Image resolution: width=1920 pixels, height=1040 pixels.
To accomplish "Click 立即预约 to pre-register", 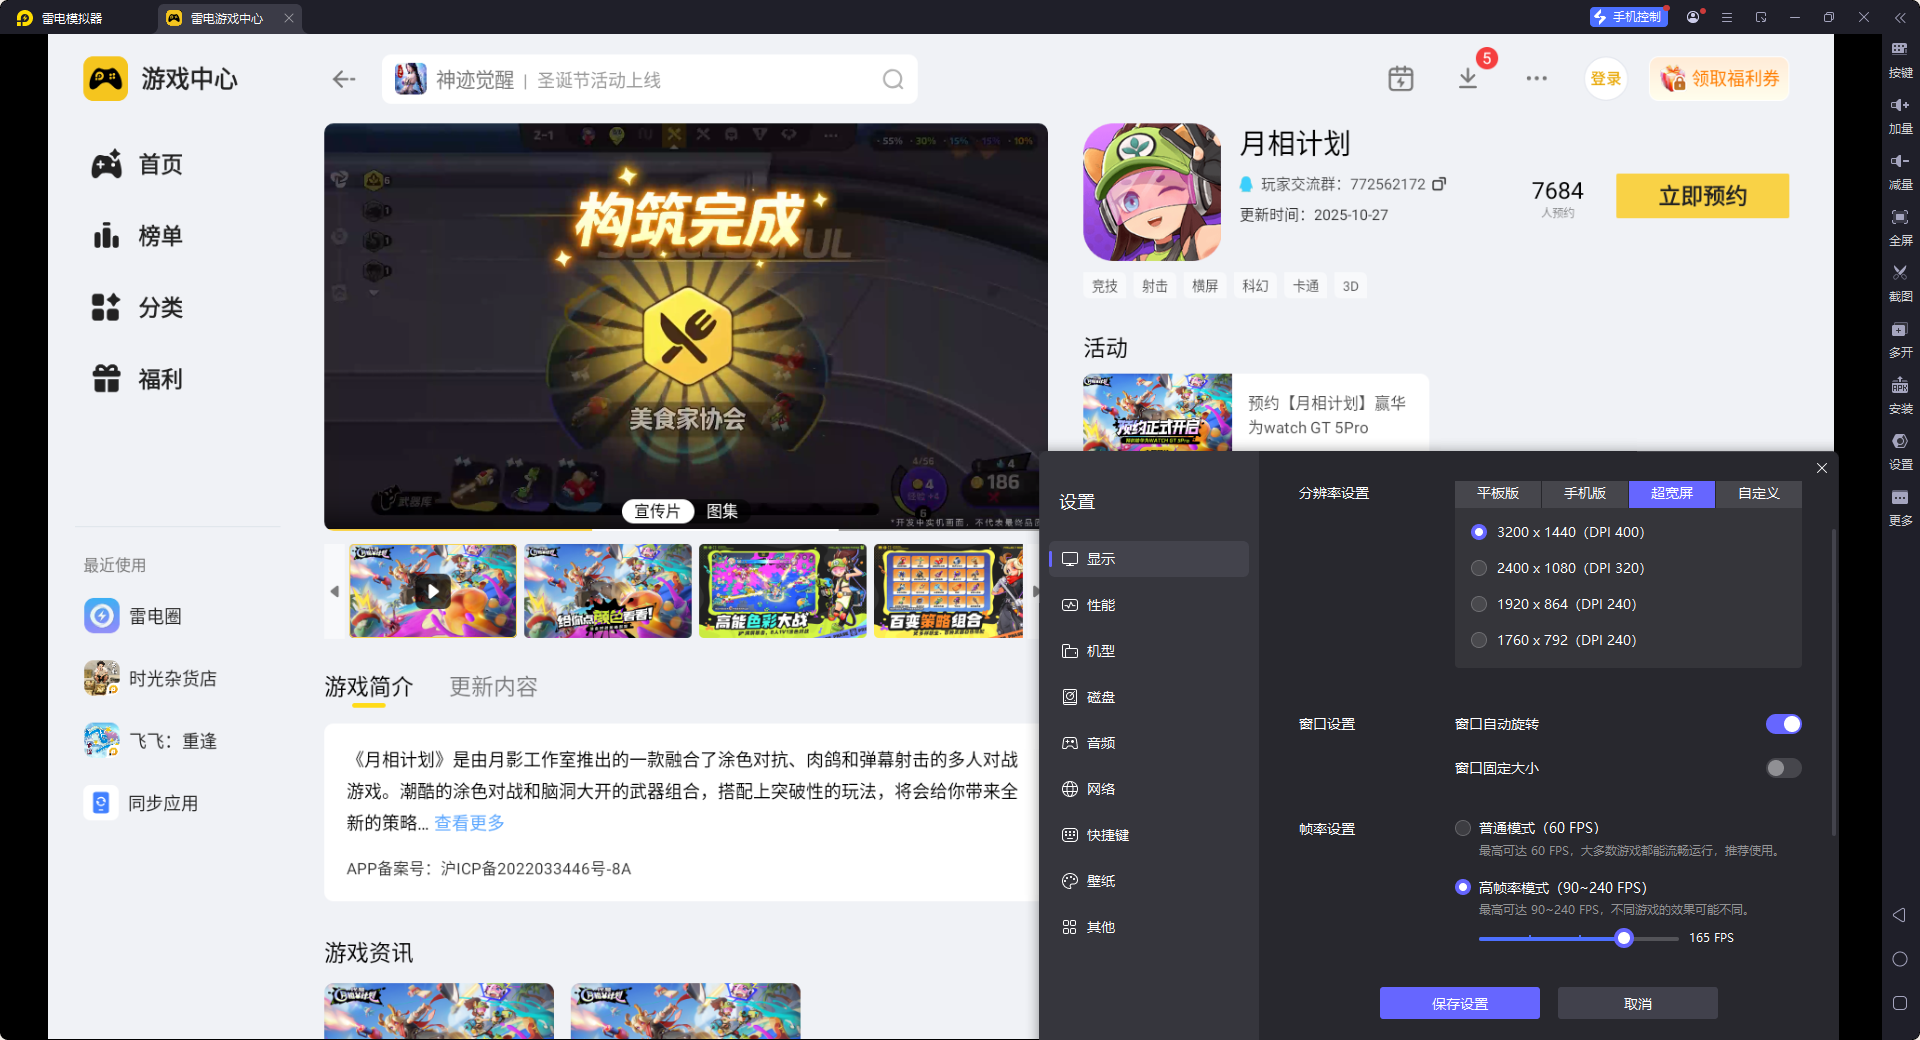I will [1703, 196].
